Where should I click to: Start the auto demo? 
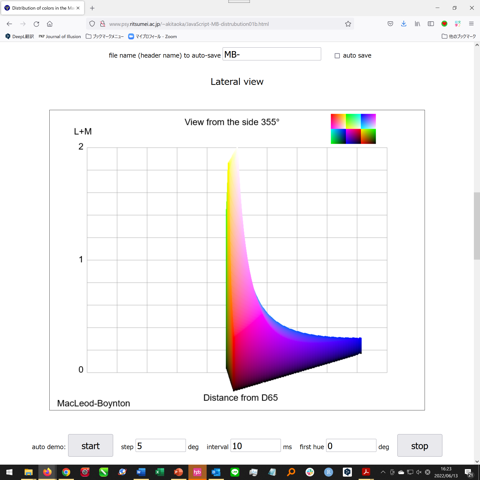click(x=90, y=446)
